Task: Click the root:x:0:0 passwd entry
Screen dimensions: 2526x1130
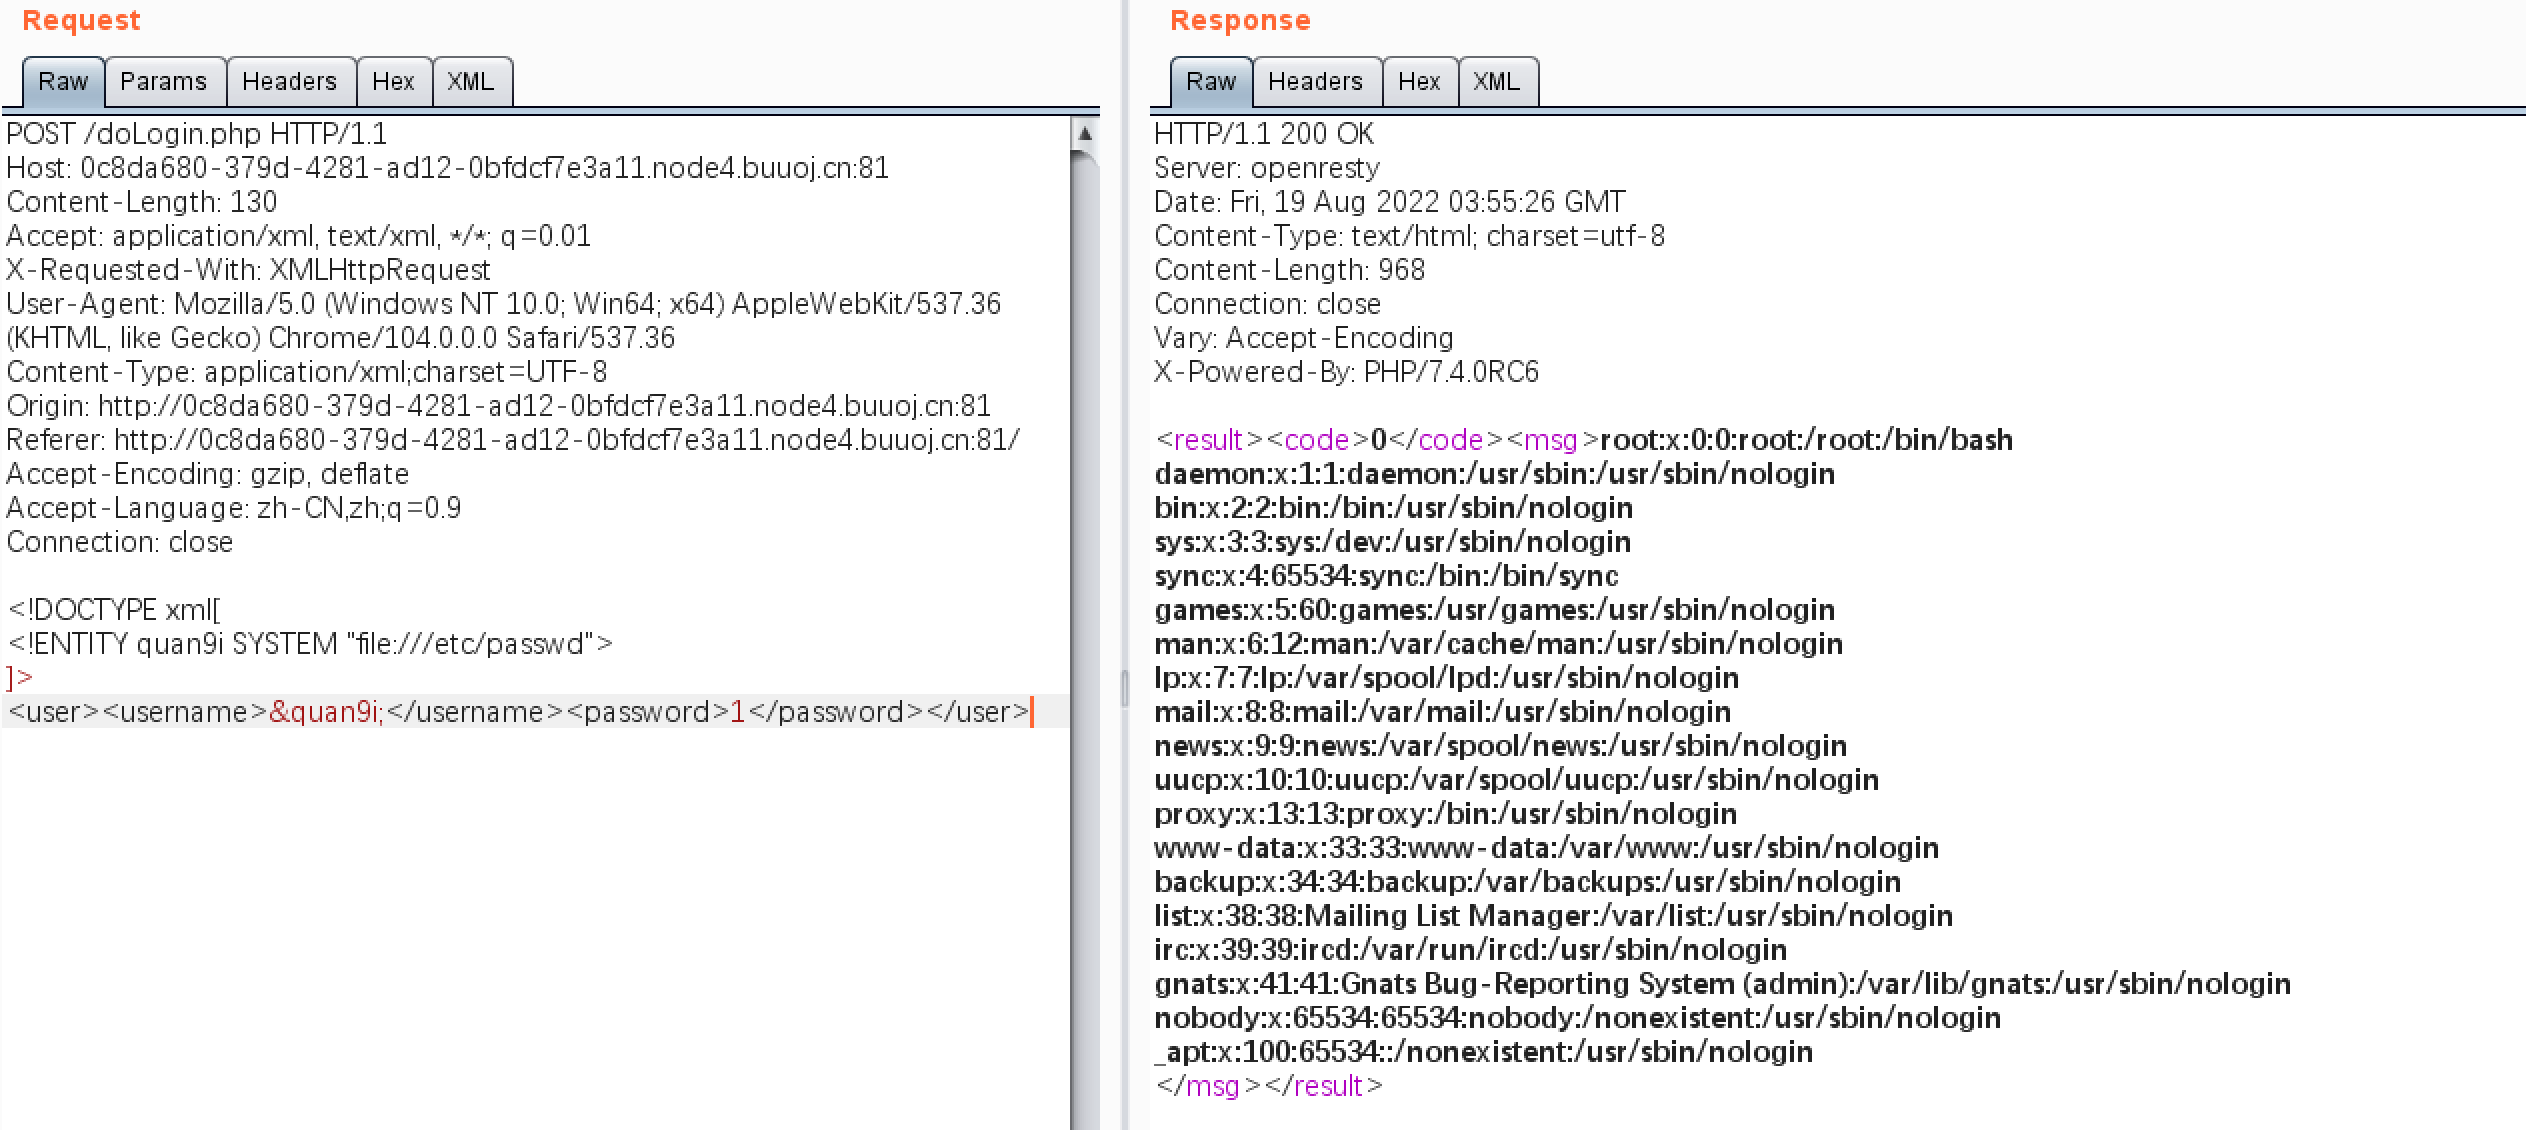Action: coord(1806,440)
